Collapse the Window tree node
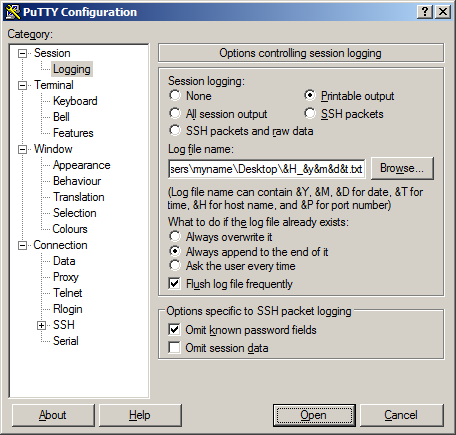Image resolution: width=456 pixels, height=435 pixels. [22, 149]
